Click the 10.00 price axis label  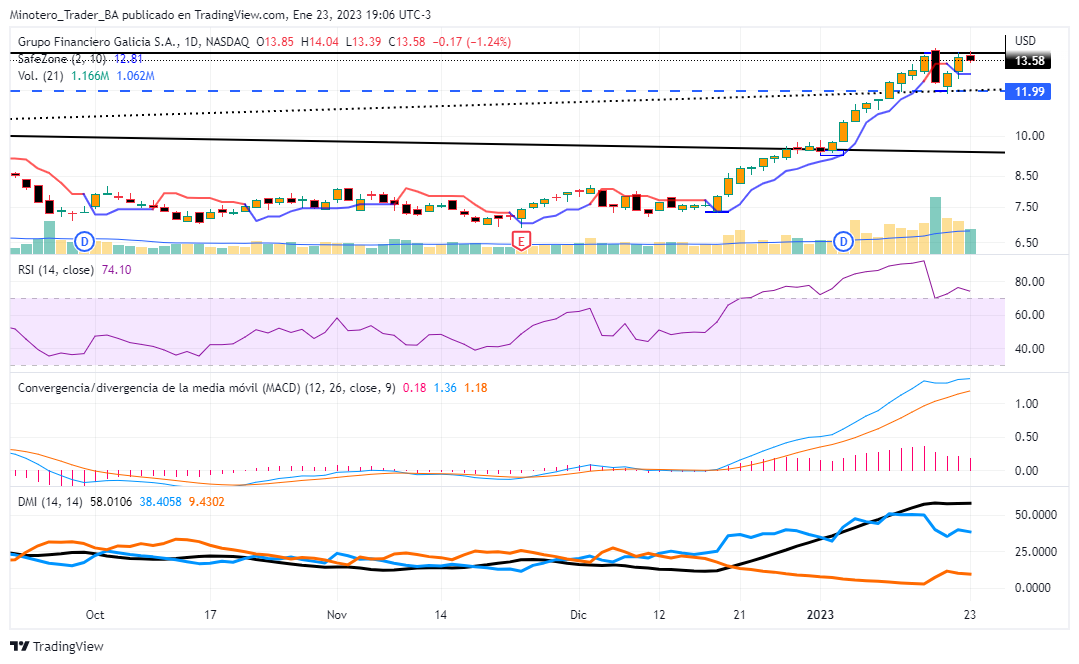1029,136
